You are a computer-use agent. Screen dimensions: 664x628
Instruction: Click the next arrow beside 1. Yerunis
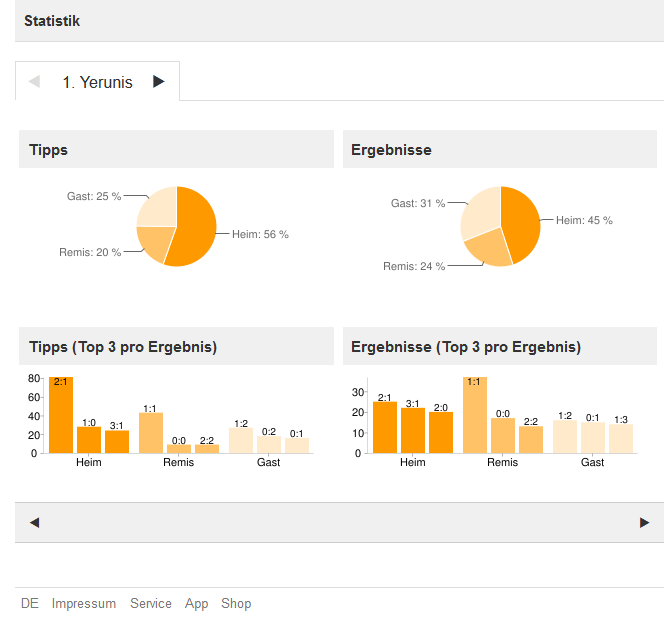pyautogui.click(x=158, y=82)
